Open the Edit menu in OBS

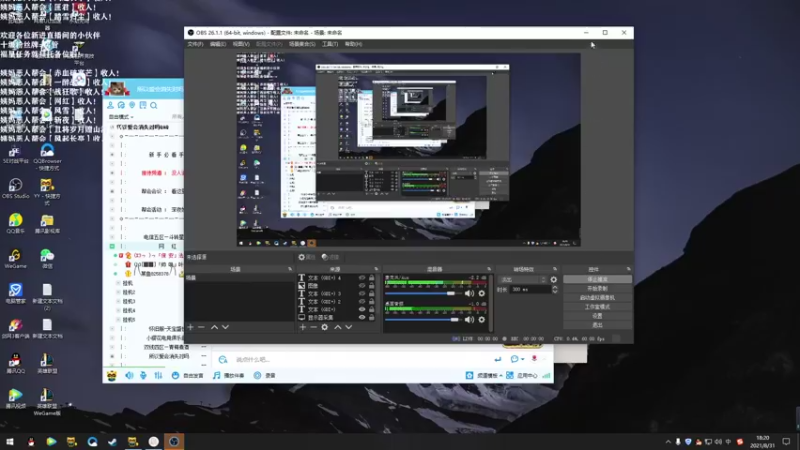(x=218, y=44)
